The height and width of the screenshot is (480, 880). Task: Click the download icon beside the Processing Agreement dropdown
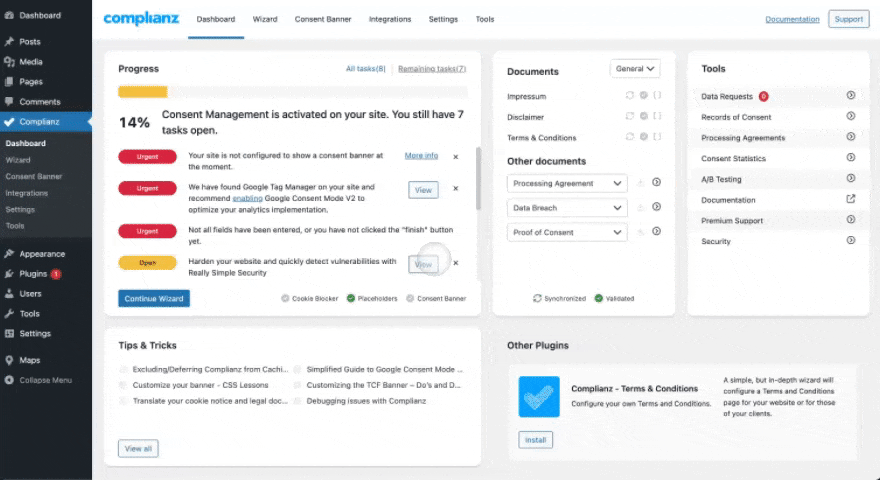(640, 183)
